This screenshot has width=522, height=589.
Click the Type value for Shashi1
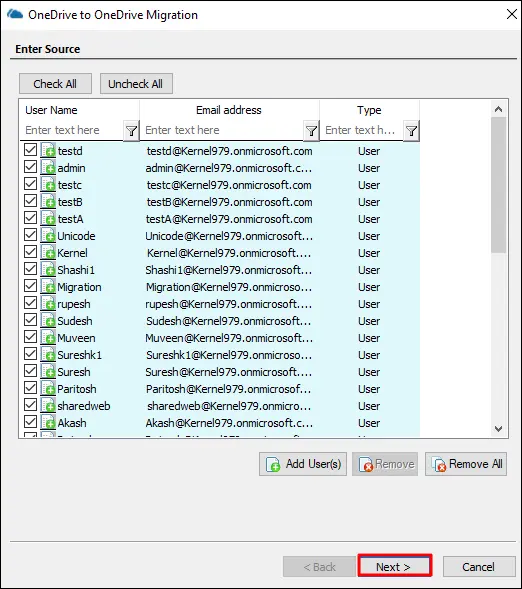(369, 270)
